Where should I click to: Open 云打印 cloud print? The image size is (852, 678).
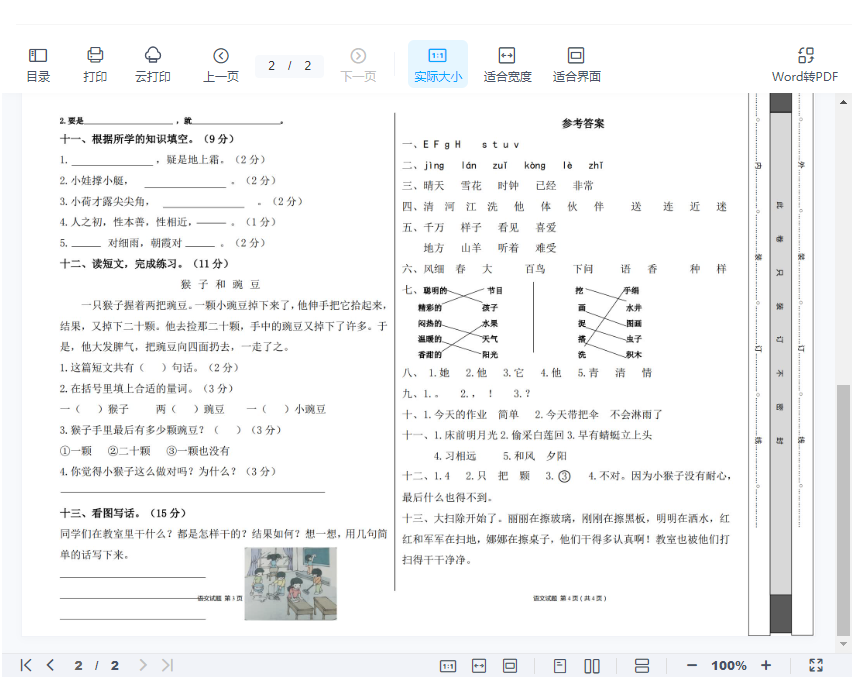153,64
